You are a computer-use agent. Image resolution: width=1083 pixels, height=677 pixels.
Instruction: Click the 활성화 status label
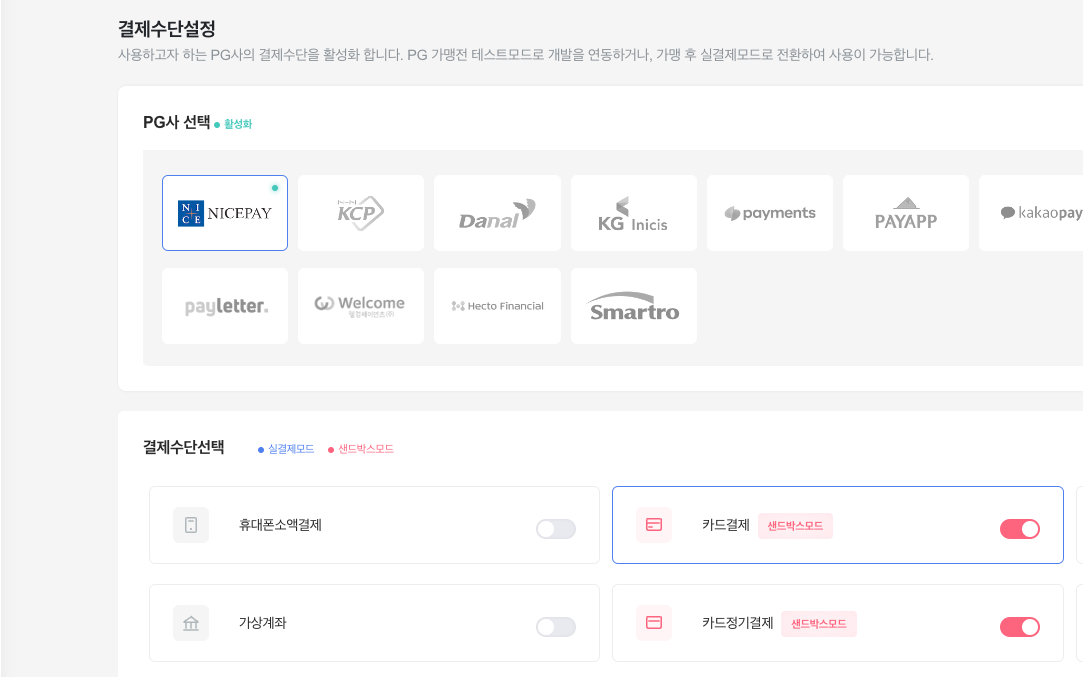click(x=238, y=124)
